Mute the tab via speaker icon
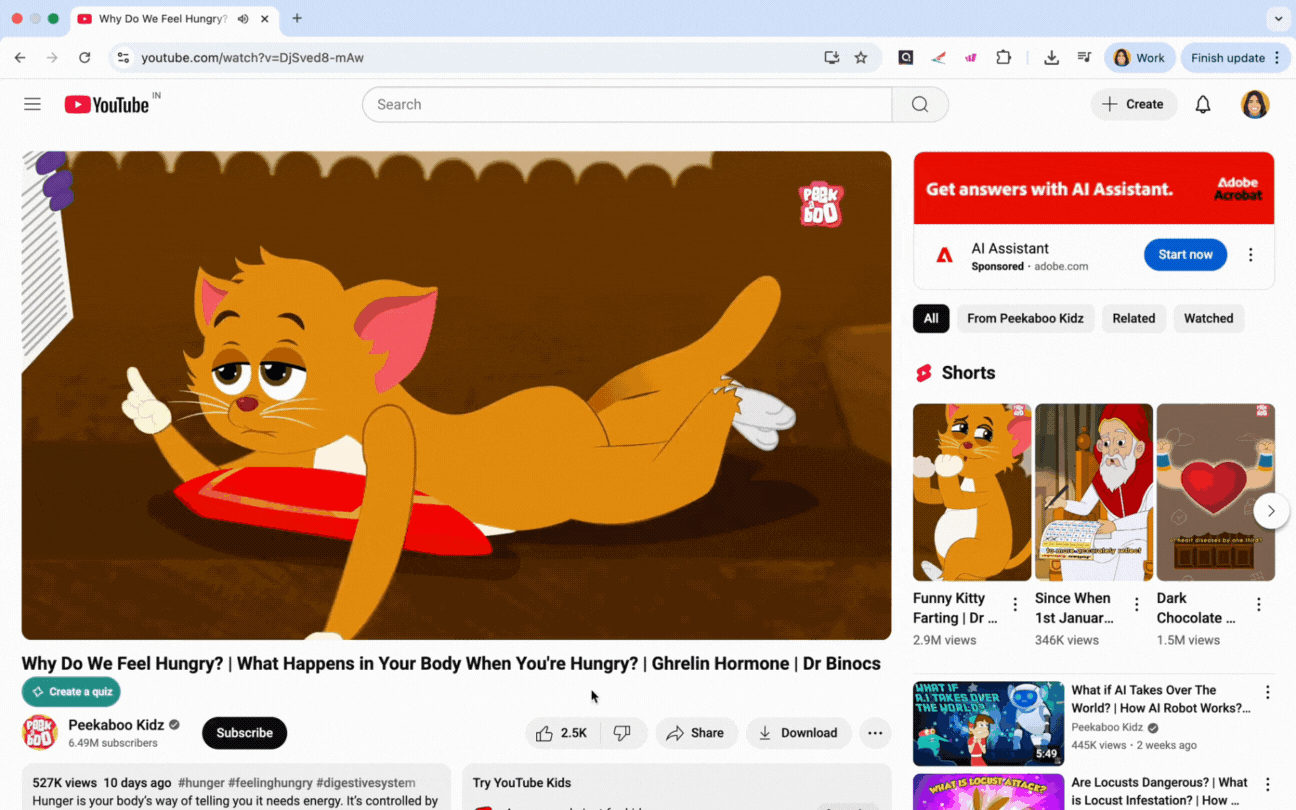The width and height of the screenshot is (1296, 810). coord(243,19)
